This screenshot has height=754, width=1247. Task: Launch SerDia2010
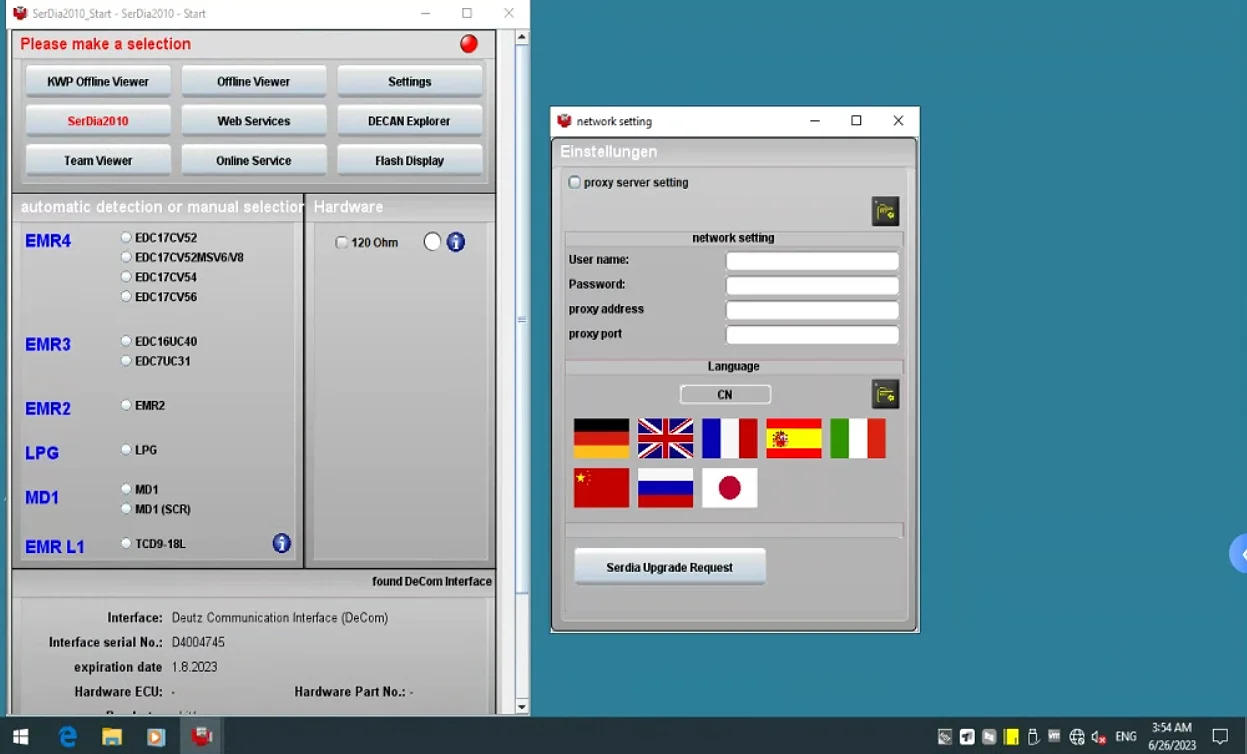(x=98, y=121)
